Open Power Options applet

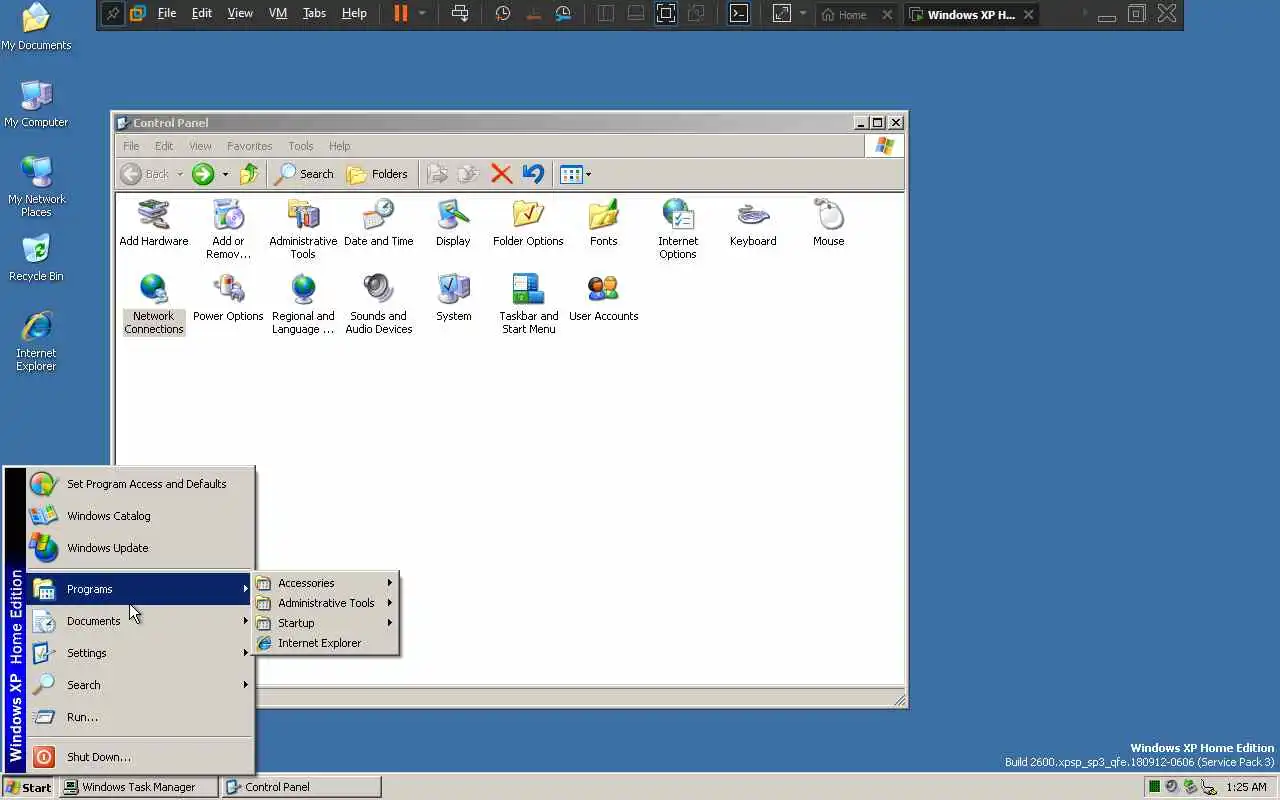[228, 297]
